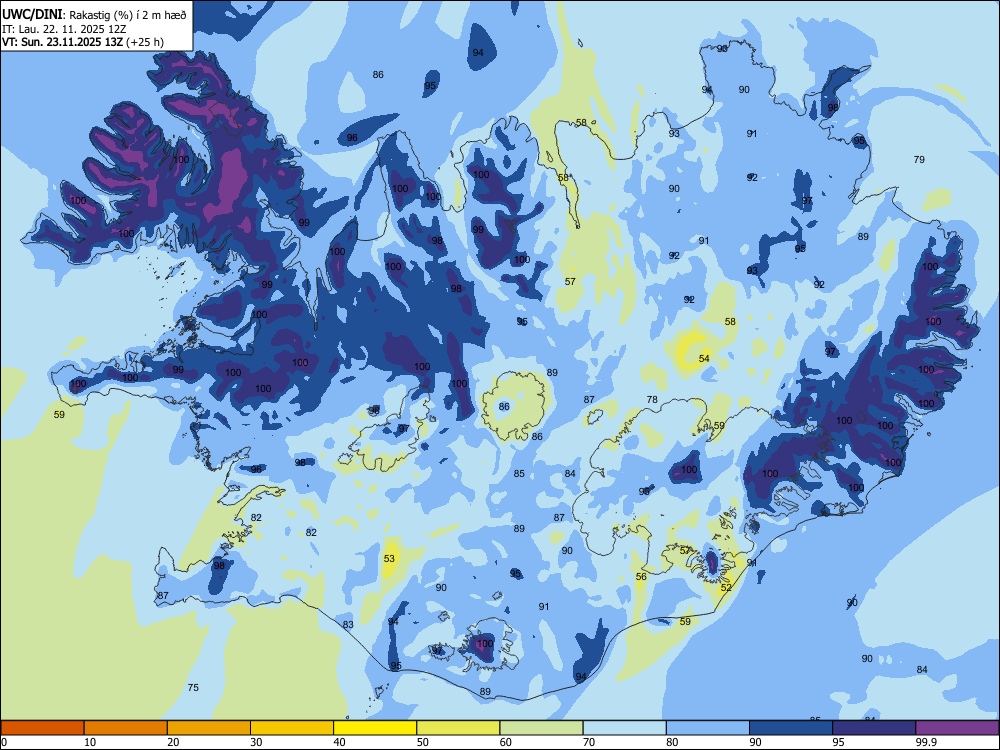Click the legend tick label '50'
The image size is (1000, 750).
423,742
